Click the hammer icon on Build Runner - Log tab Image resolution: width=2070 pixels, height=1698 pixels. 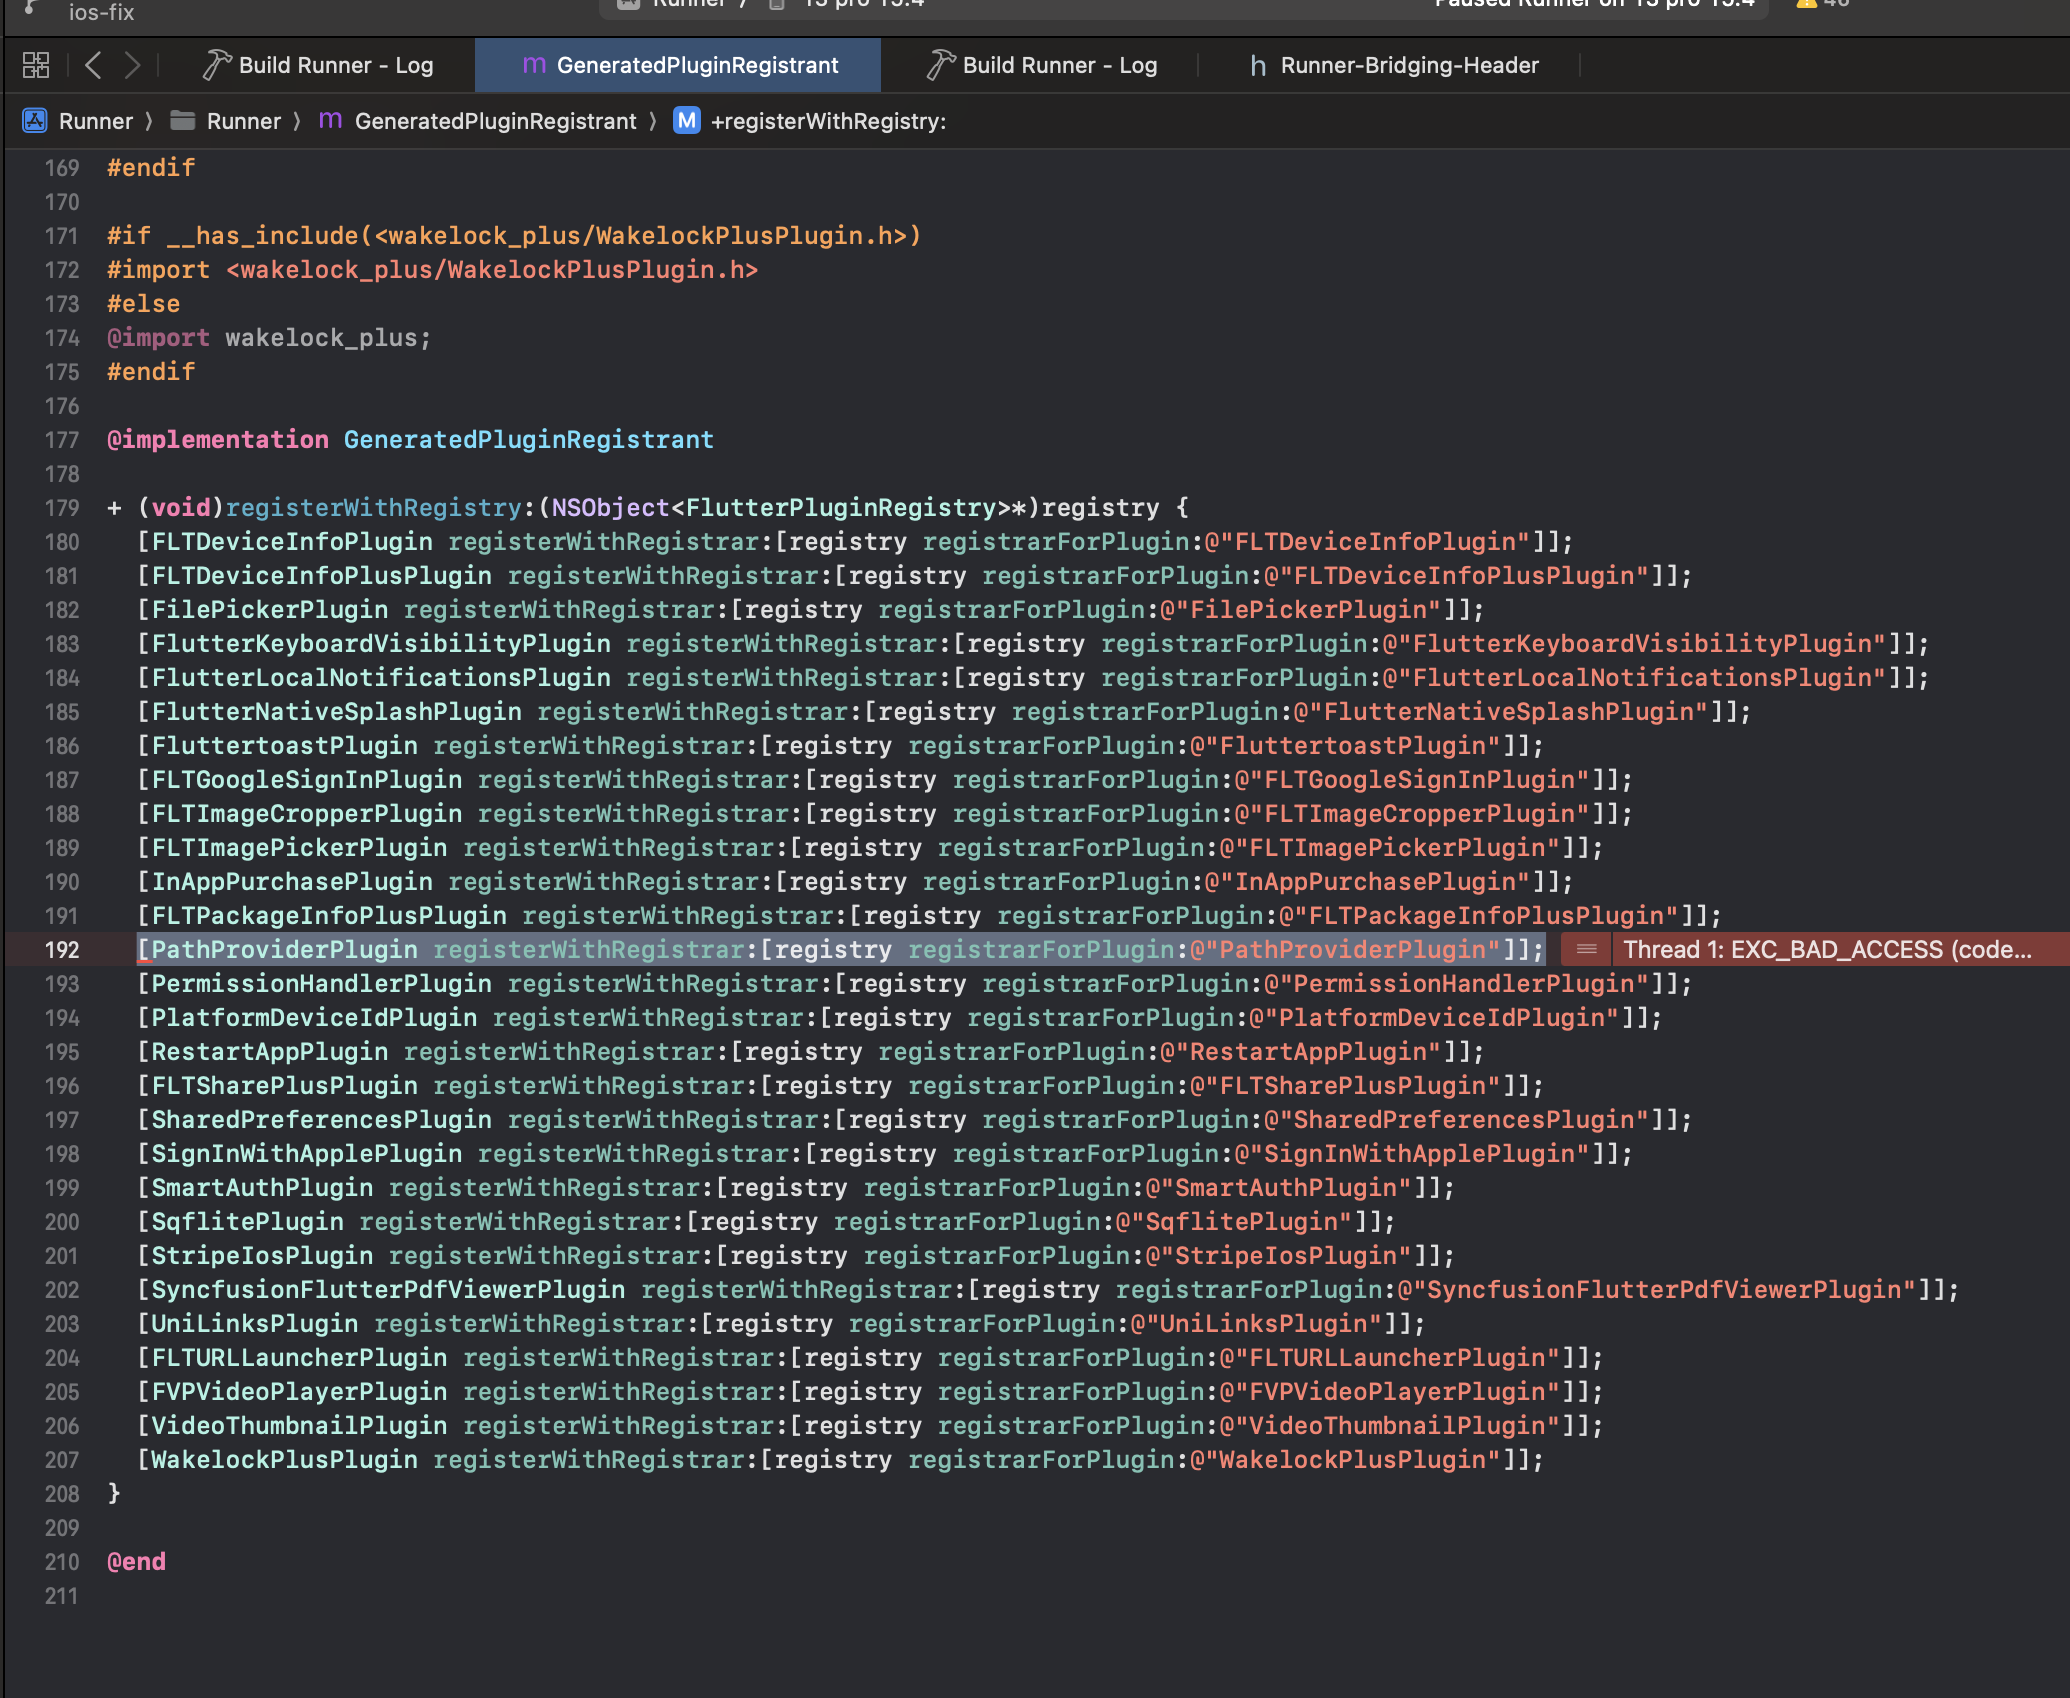tap(215, 64)
